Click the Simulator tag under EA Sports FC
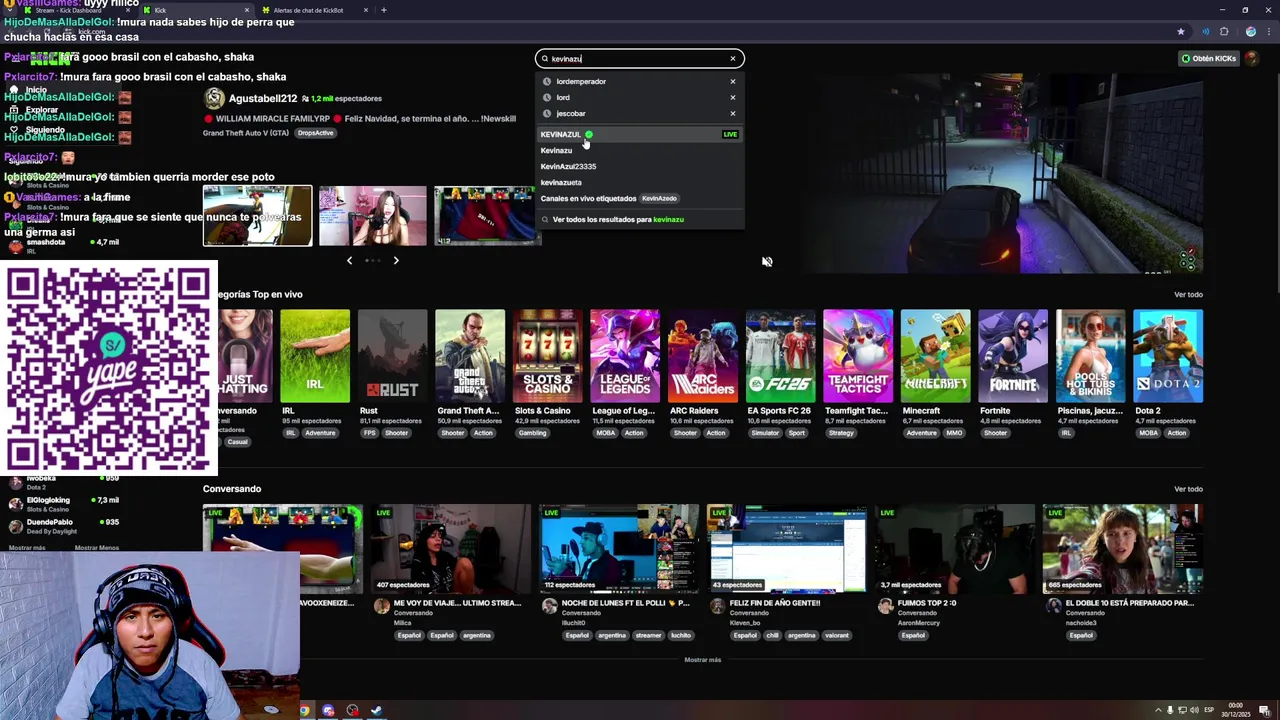Viewport: 1280px width, 720px height. pyautogui.click(x=765, y=433)
